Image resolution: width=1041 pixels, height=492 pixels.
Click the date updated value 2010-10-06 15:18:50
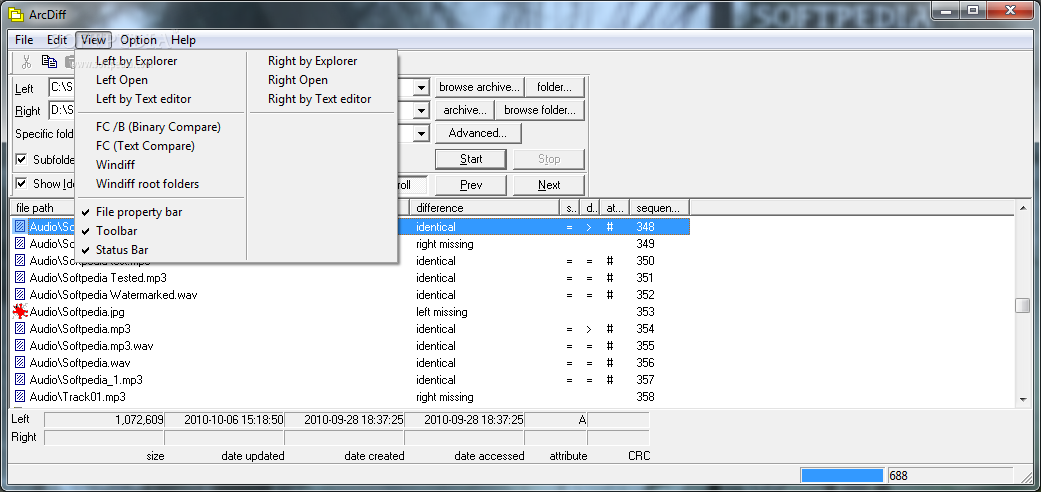point(234,420)
